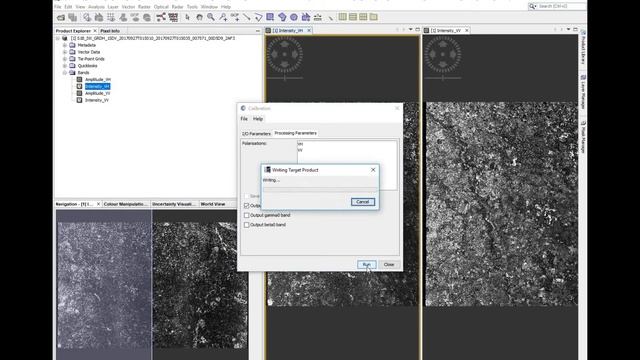This screenshot has height=360, width=640.
Task: Click the Amplitude_VH band icon
Action: point(79,80)
